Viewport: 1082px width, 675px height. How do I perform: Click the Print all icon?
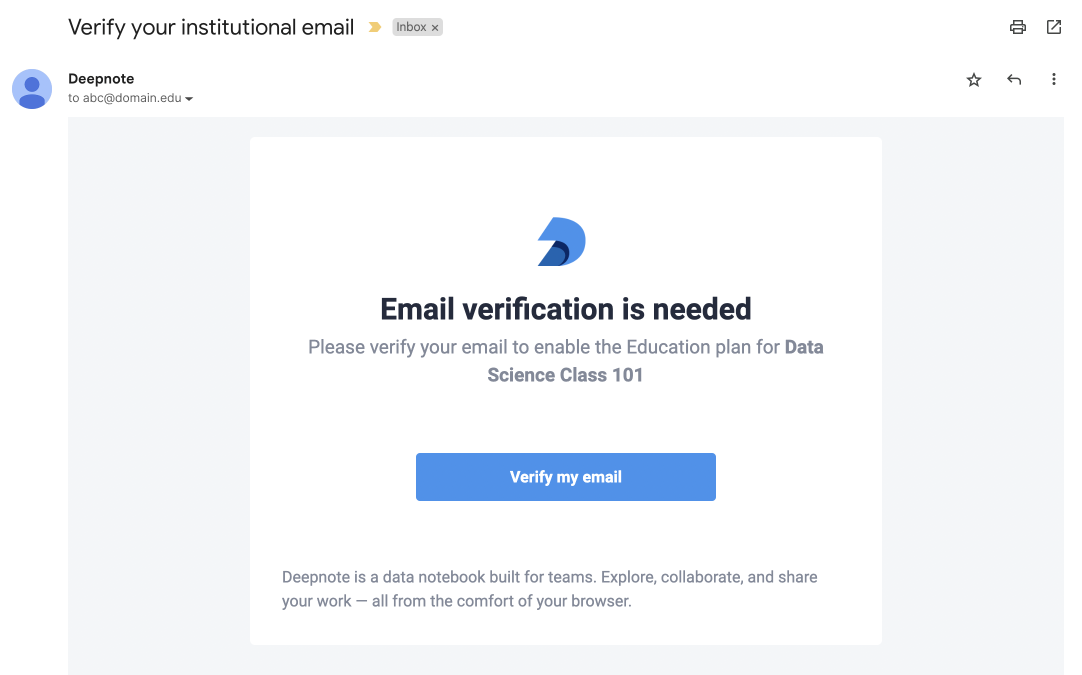(x=1017, y=27)
